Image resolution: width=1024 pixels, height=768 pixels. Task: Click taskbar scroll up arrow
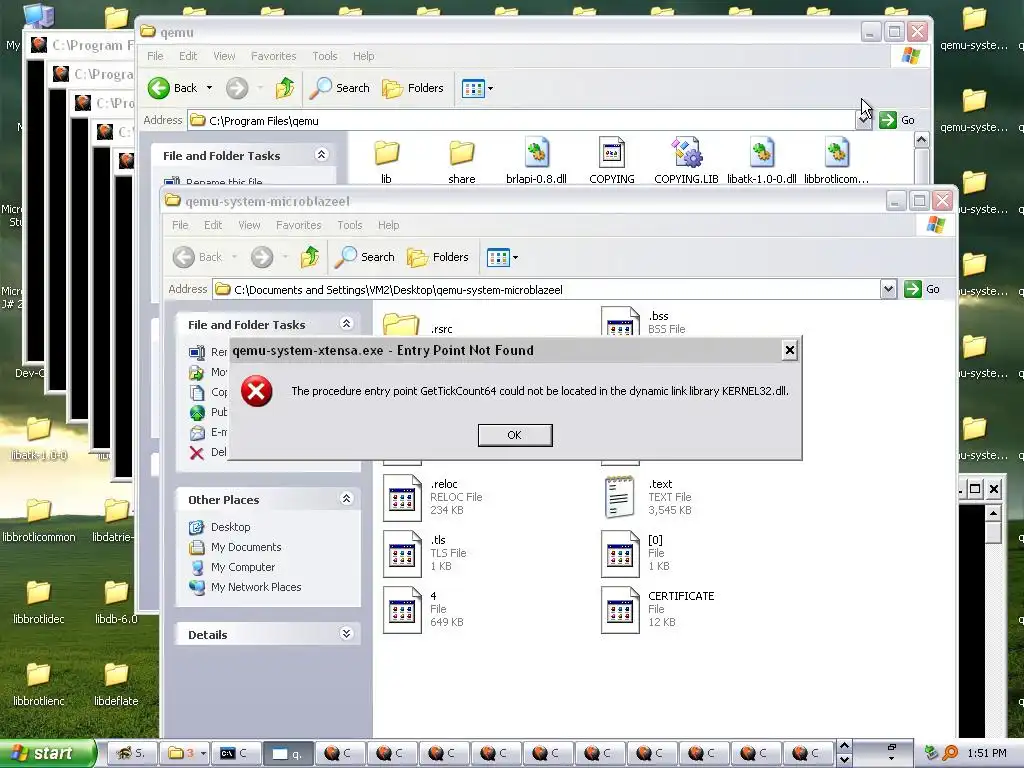(x=844, y=746)
